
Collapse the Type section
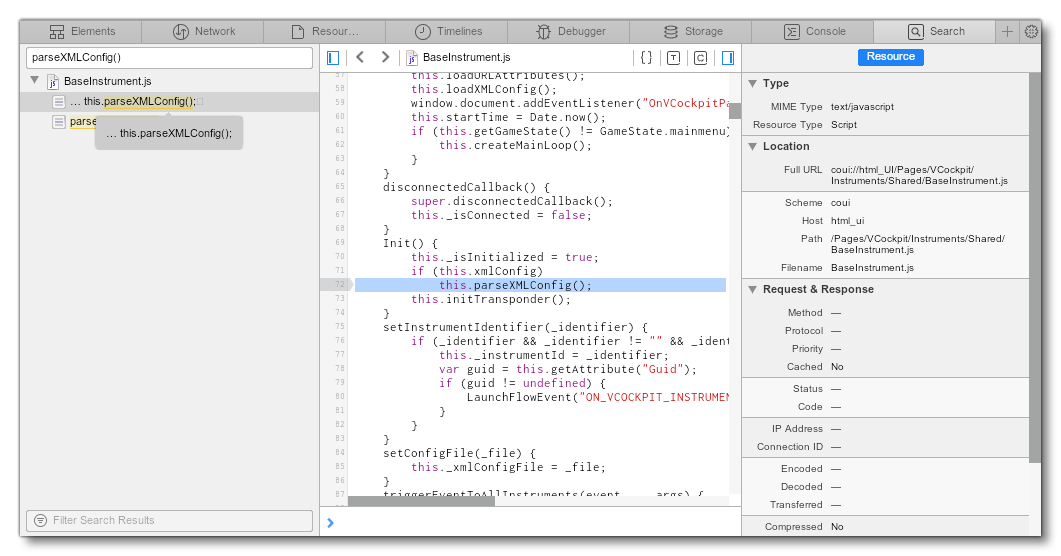coord(752,83)
